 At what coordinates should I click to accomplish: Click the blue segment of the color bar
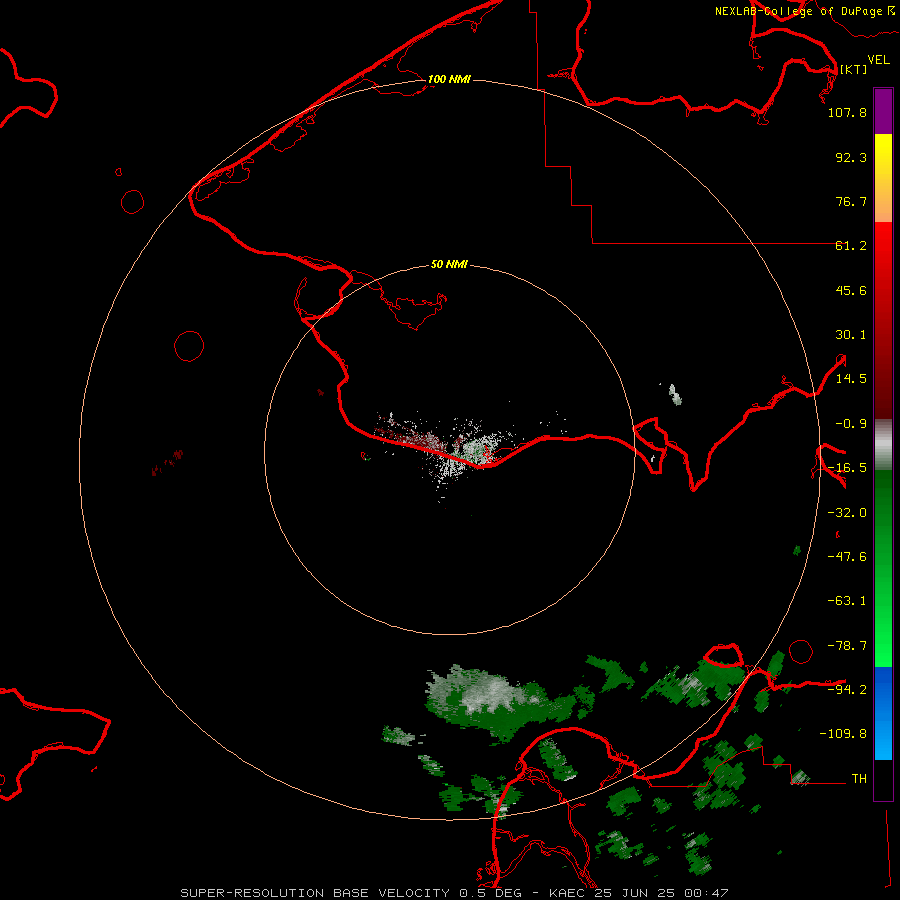tap(883, 713)
